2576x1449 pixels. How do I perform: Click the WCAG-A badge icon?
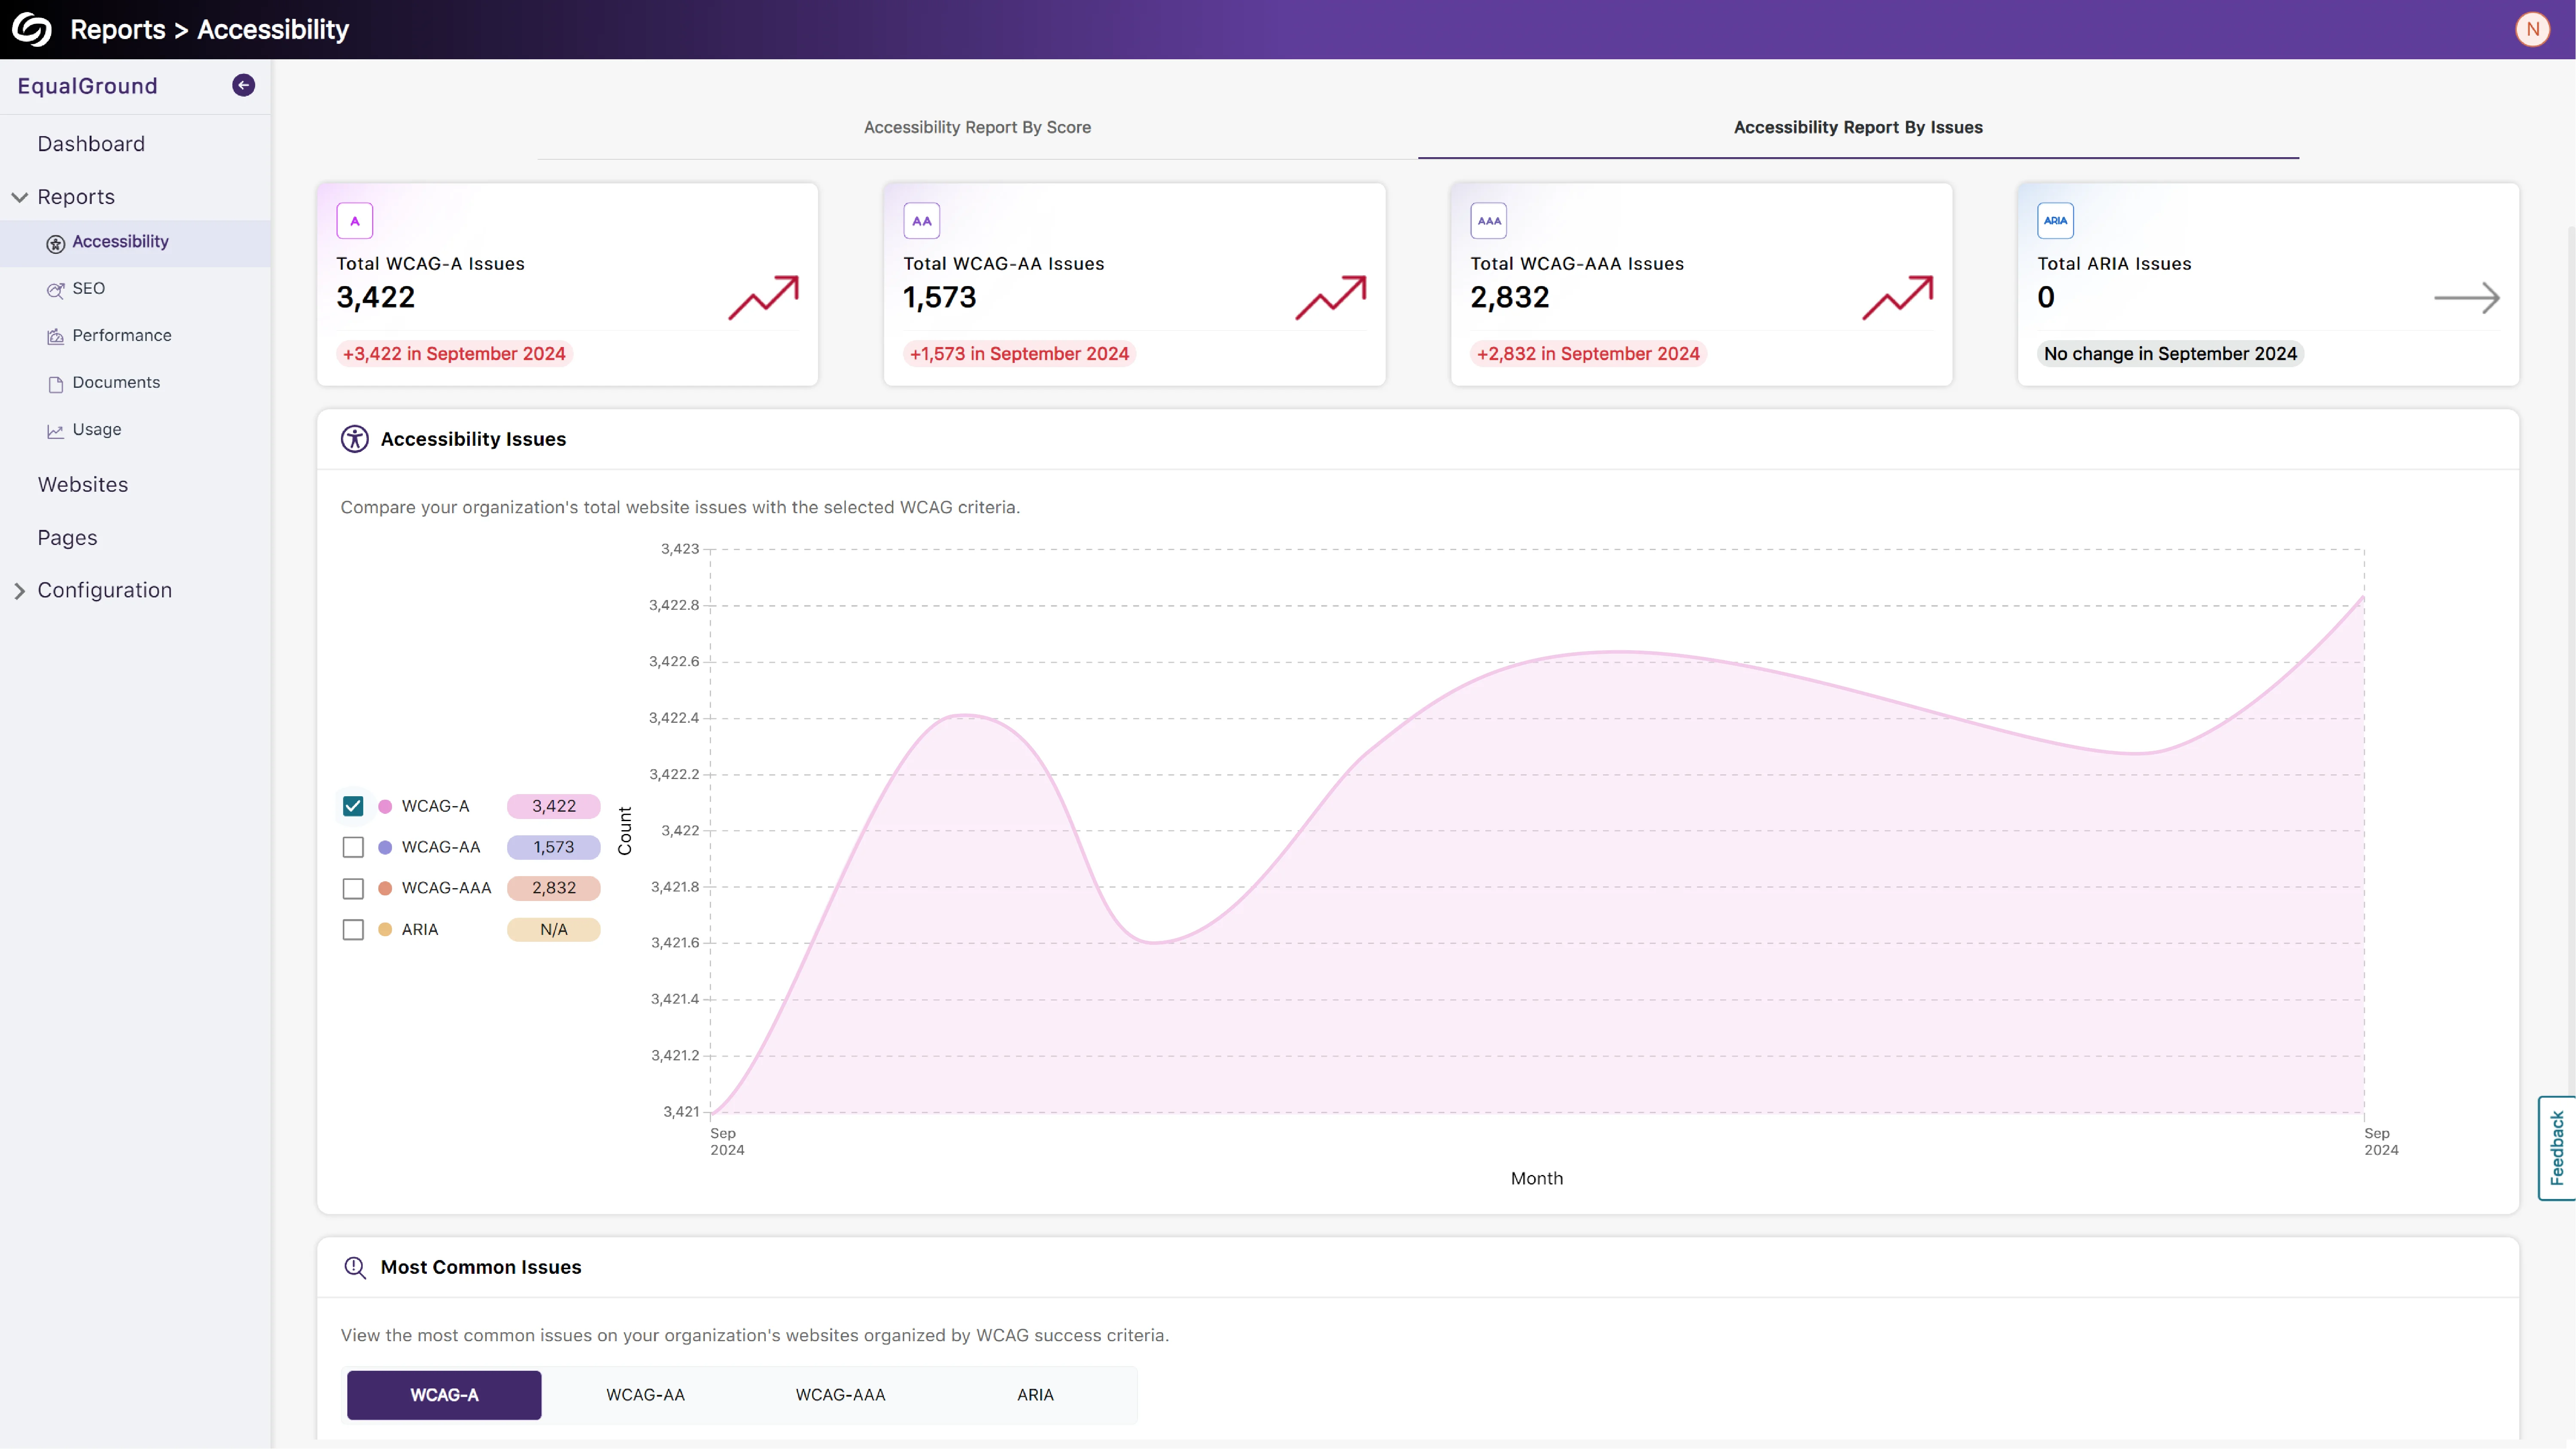coord(355,221)
